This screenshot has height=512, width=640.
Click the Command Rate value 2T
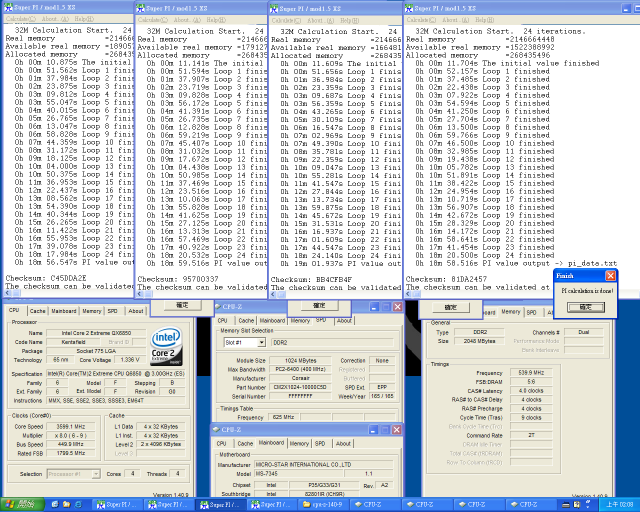tap(531, 435)
